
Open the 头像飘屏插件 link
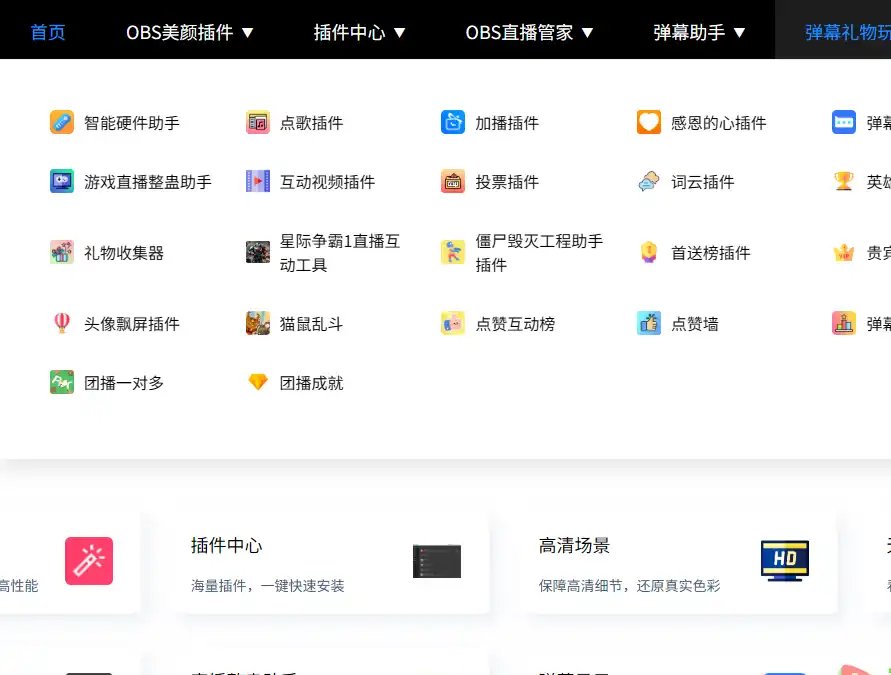pos(132,324)
